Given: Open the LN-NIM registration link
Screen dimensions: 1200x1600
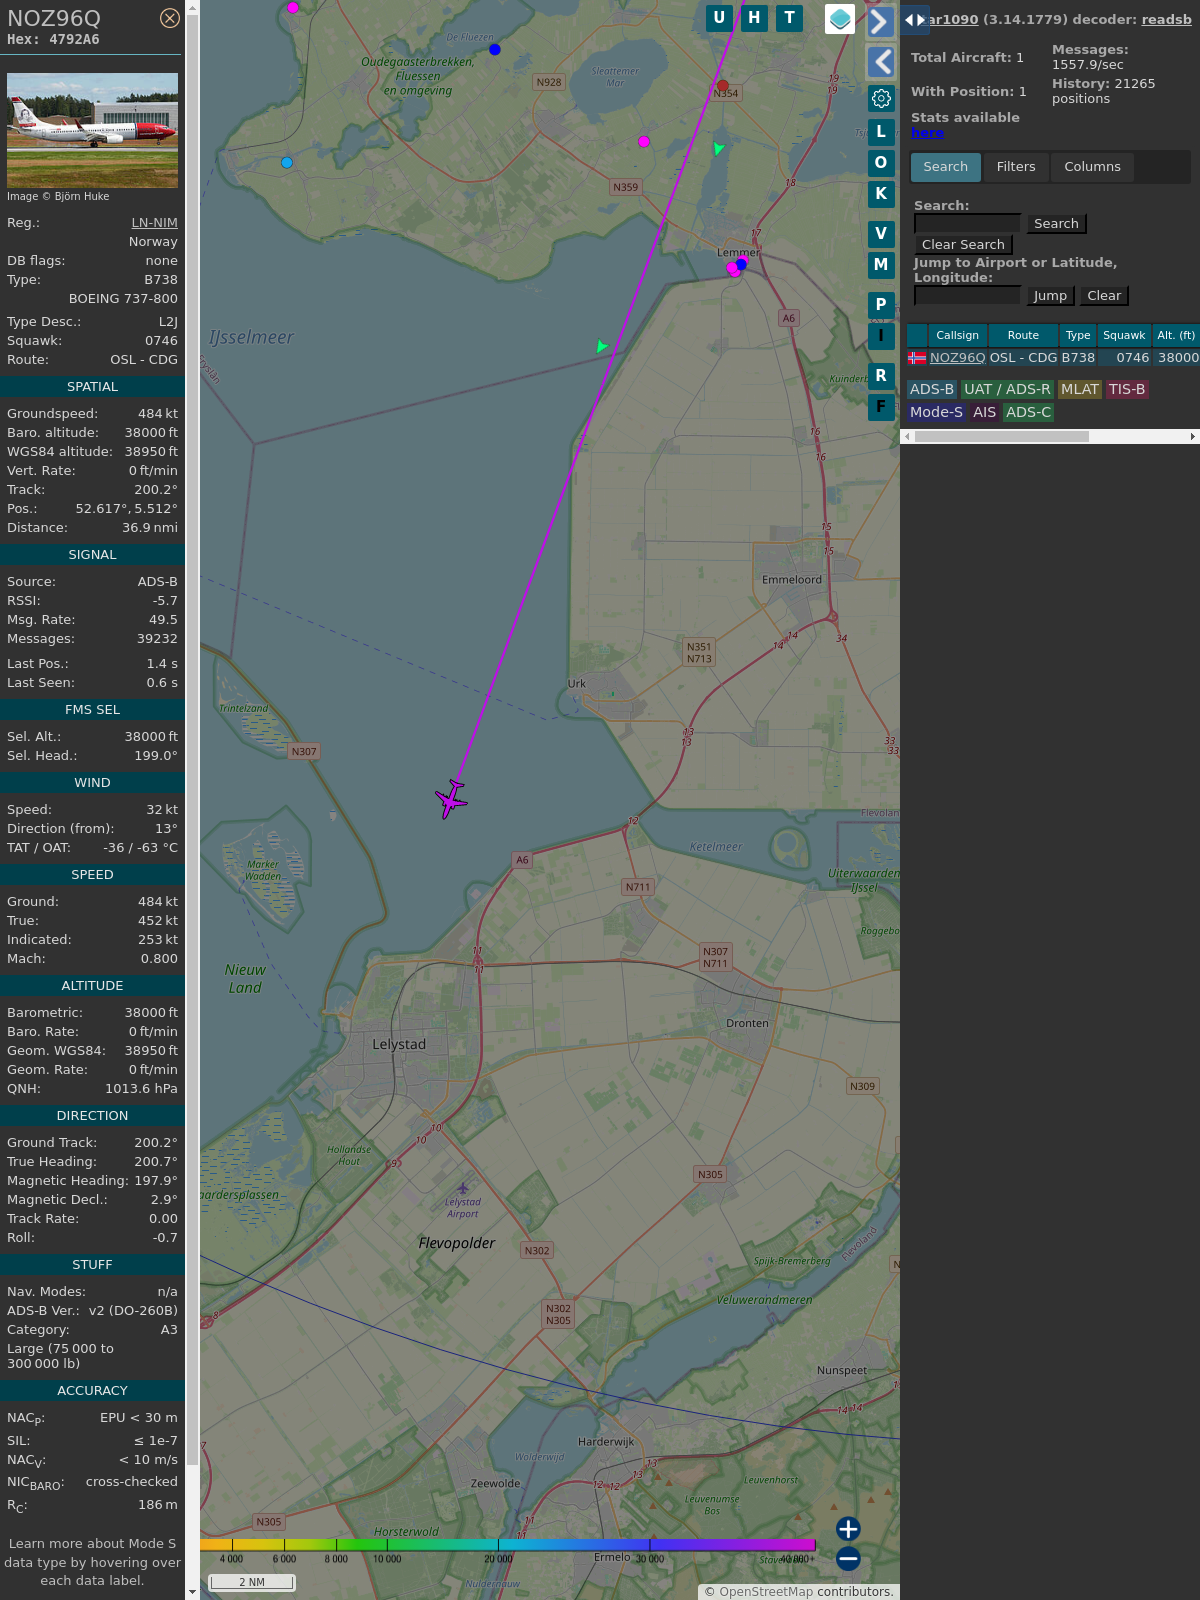Looking at the screenshot, I should click(154, 223).
